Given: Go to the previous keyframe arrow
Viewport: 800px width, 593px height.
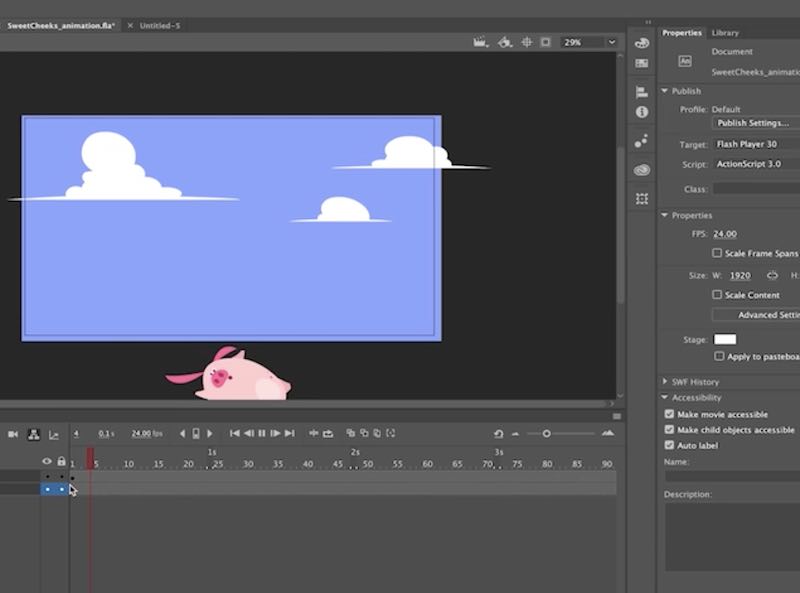Looking at the screenshot, I should click(183, 434).
